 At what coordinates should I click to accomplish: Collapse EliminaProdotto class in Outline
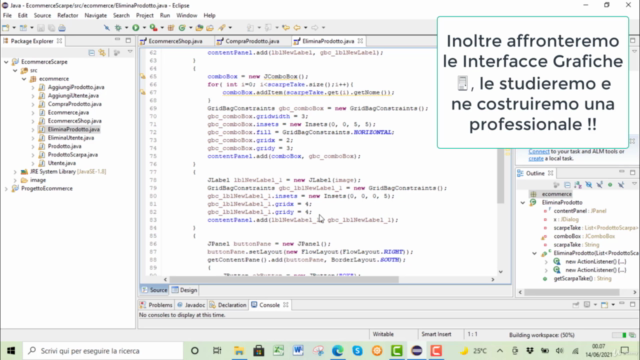pyautogui.click(x=523, y=202)
